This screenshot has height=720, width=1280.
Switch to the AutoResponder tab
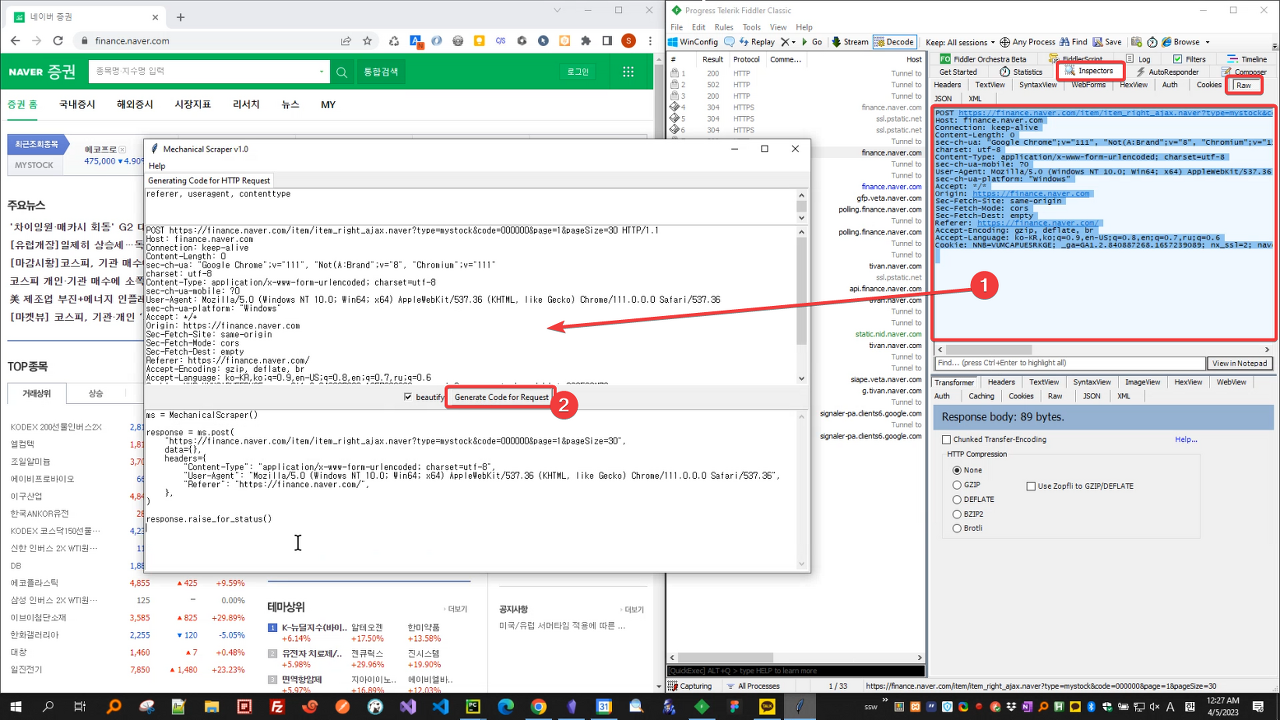tap(1166, 72)
